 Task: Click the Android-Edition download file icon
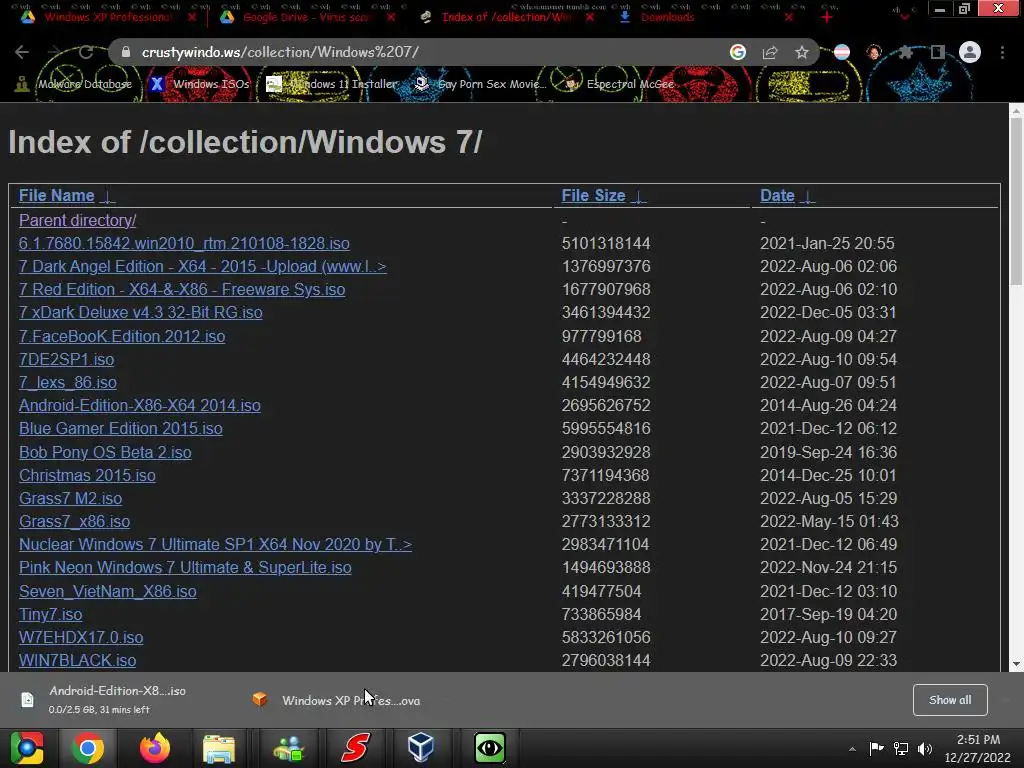[27, 700]
